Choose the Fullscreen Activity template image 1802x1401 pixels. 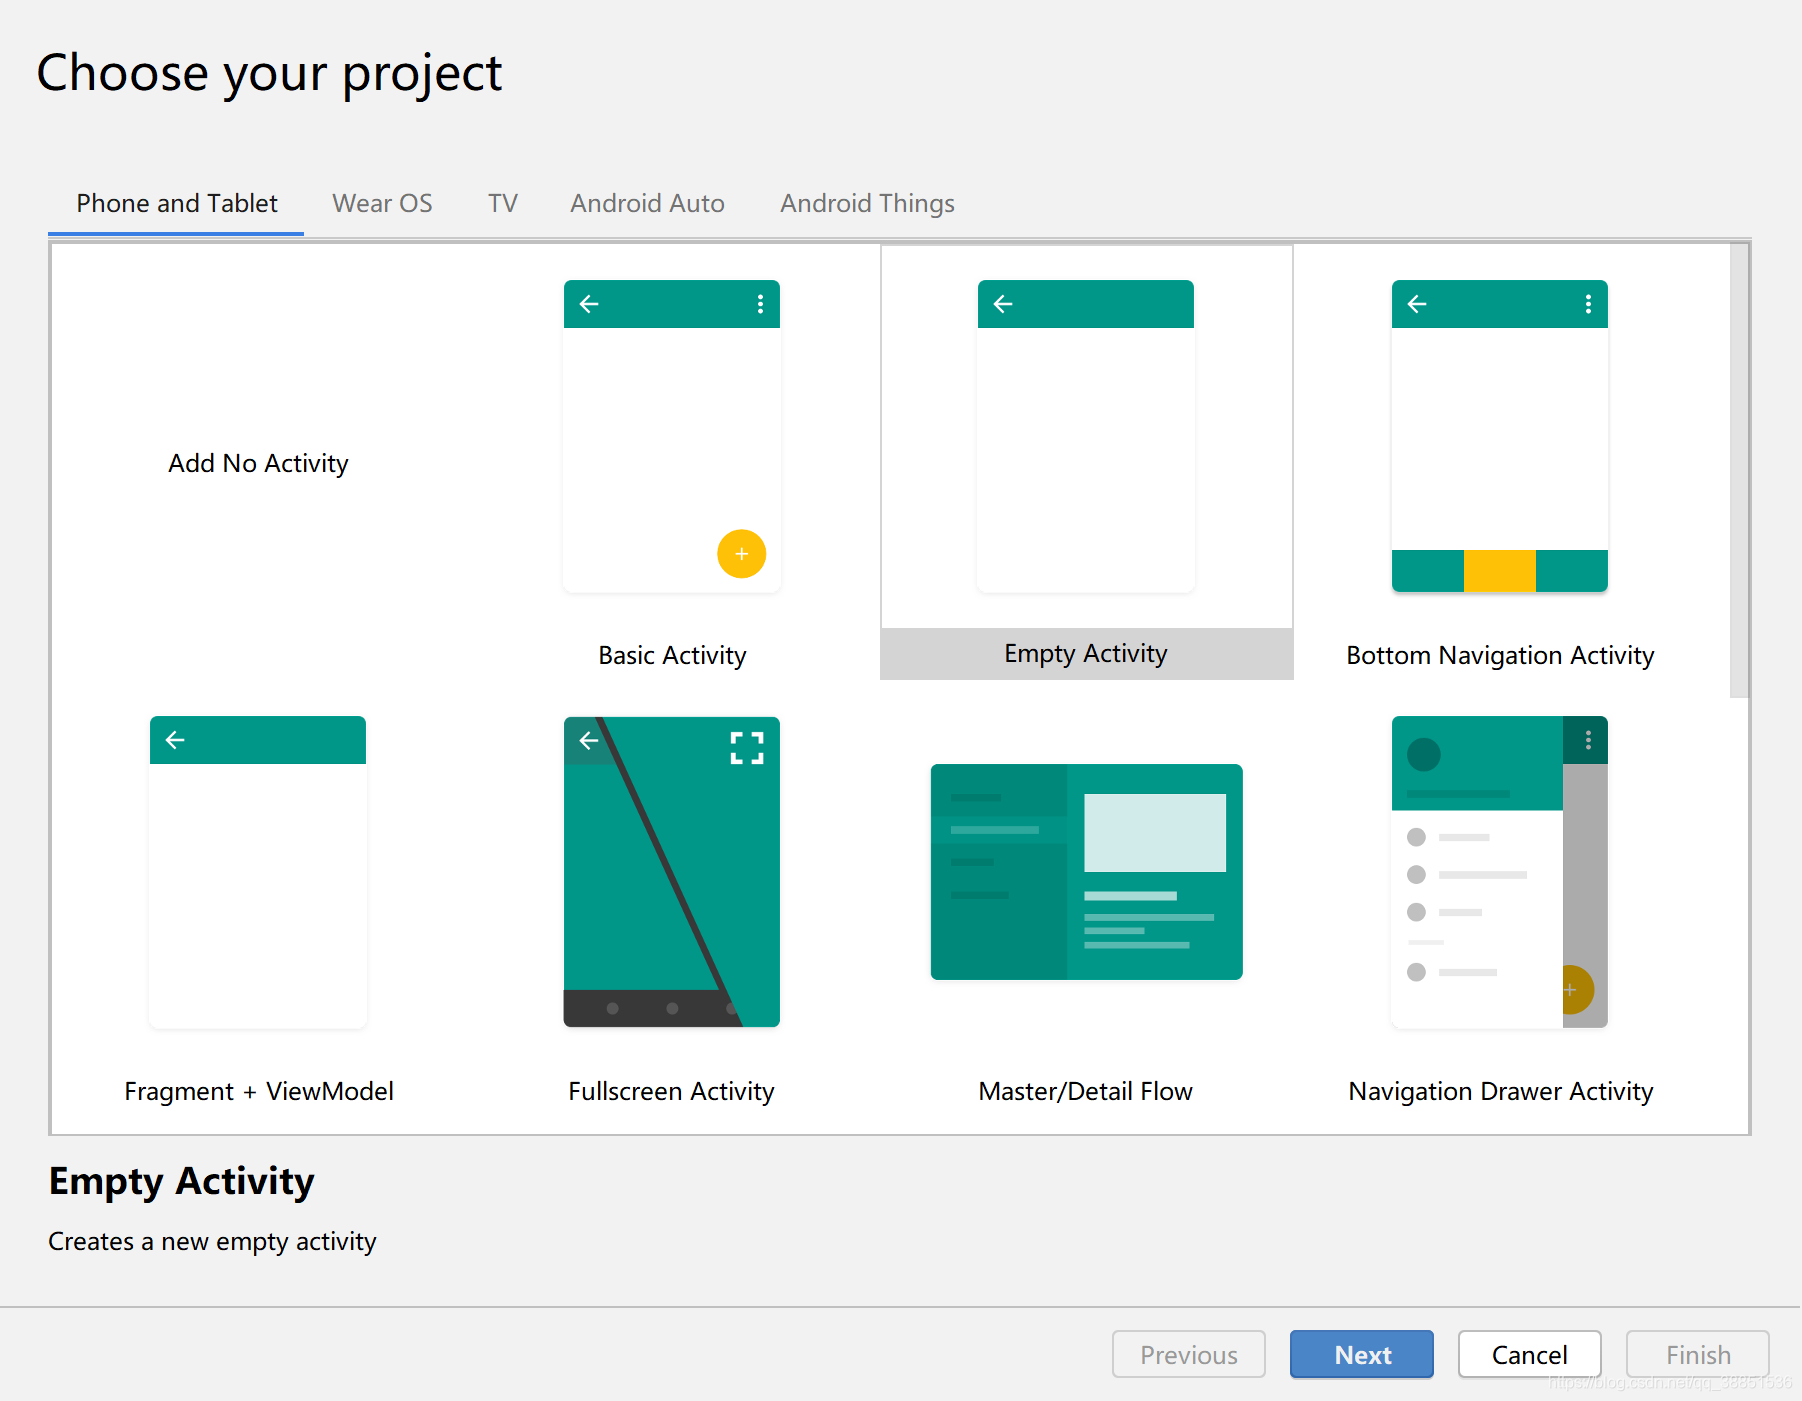pyautogui.click(x=672, y=872)
